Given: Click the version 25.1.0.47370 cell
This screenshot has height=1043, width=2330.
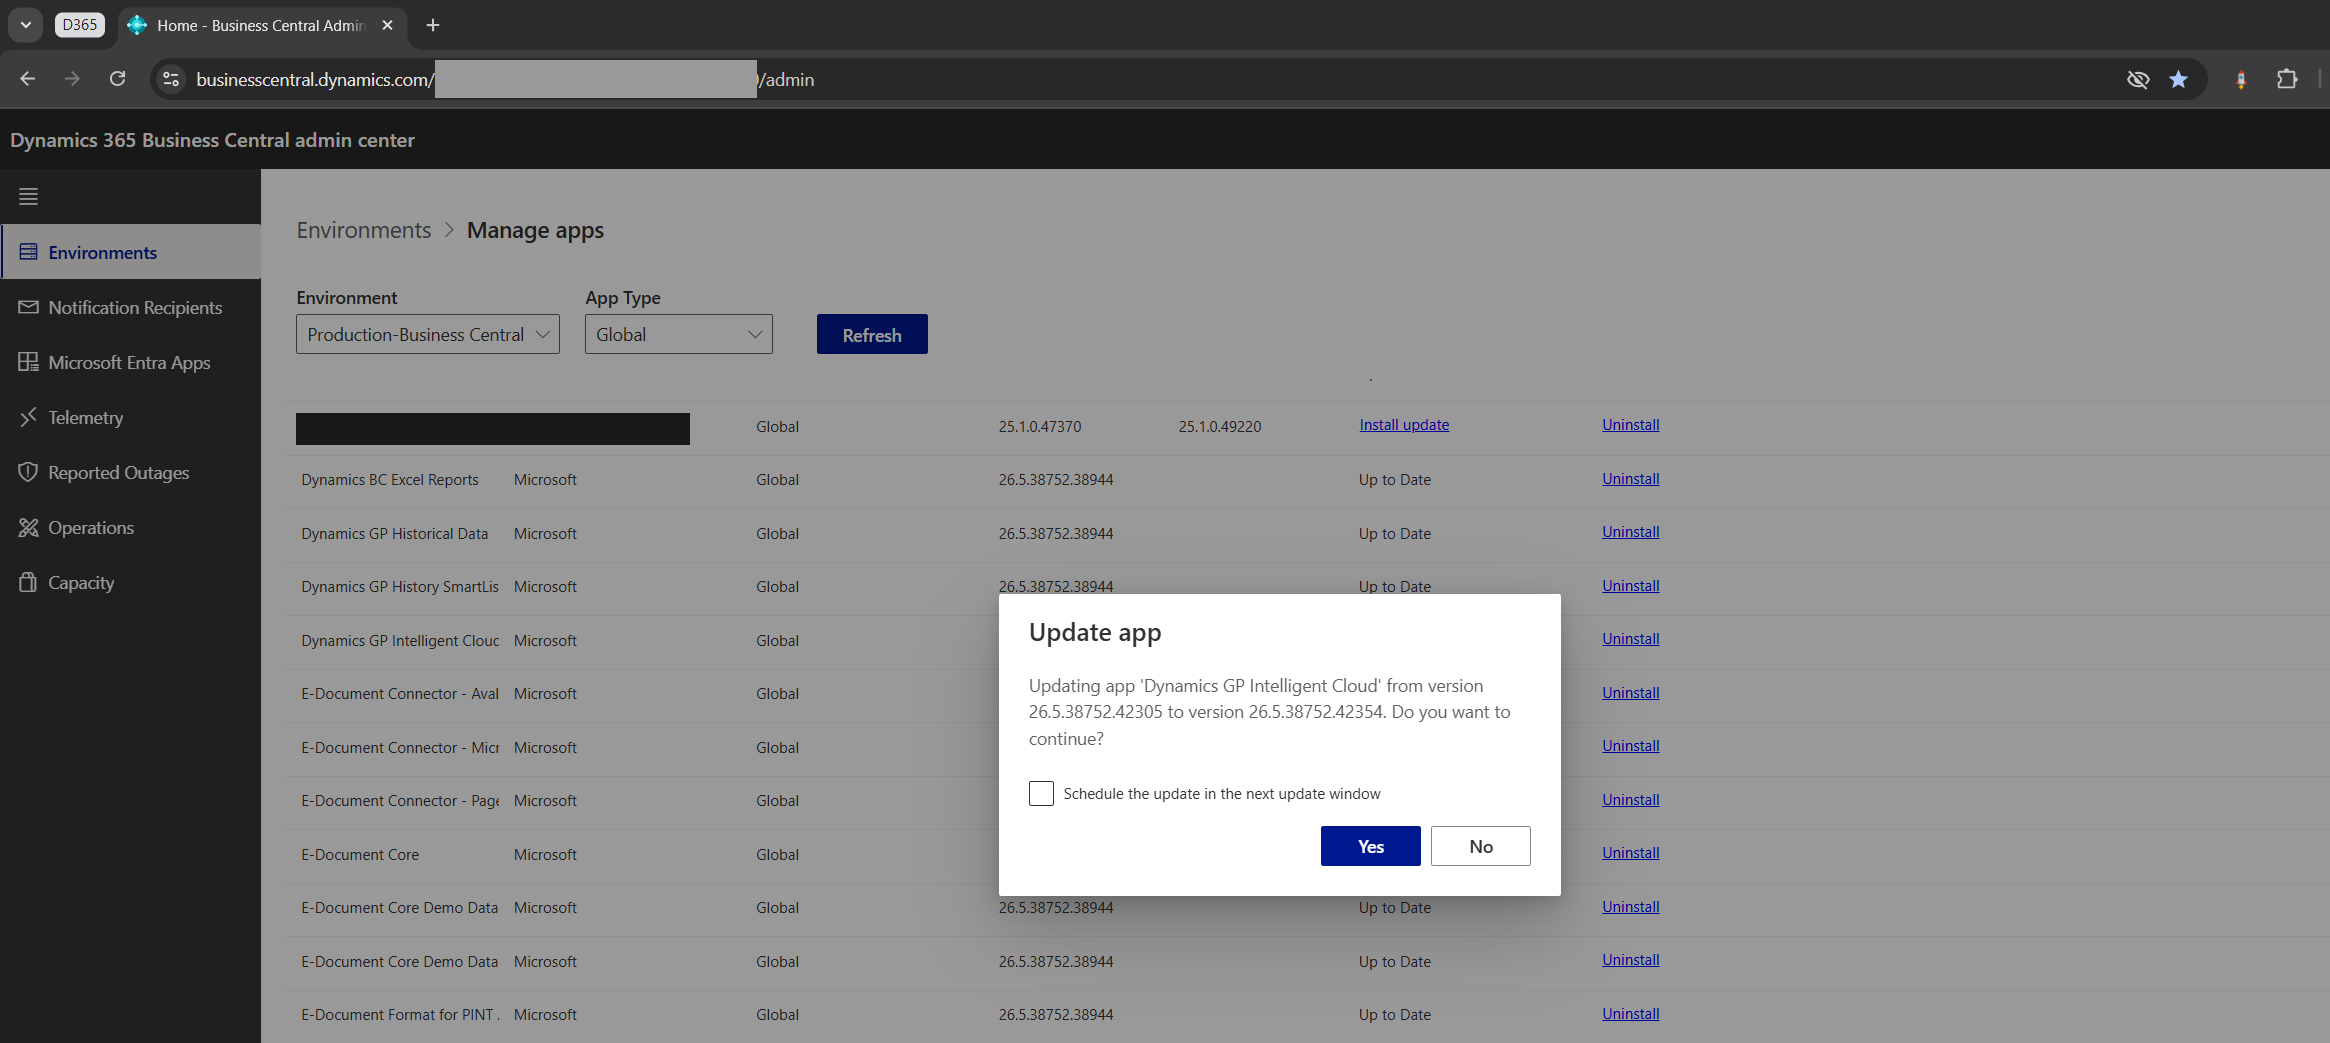Looking at the screenshot, I should click(x=1040, y=426).
